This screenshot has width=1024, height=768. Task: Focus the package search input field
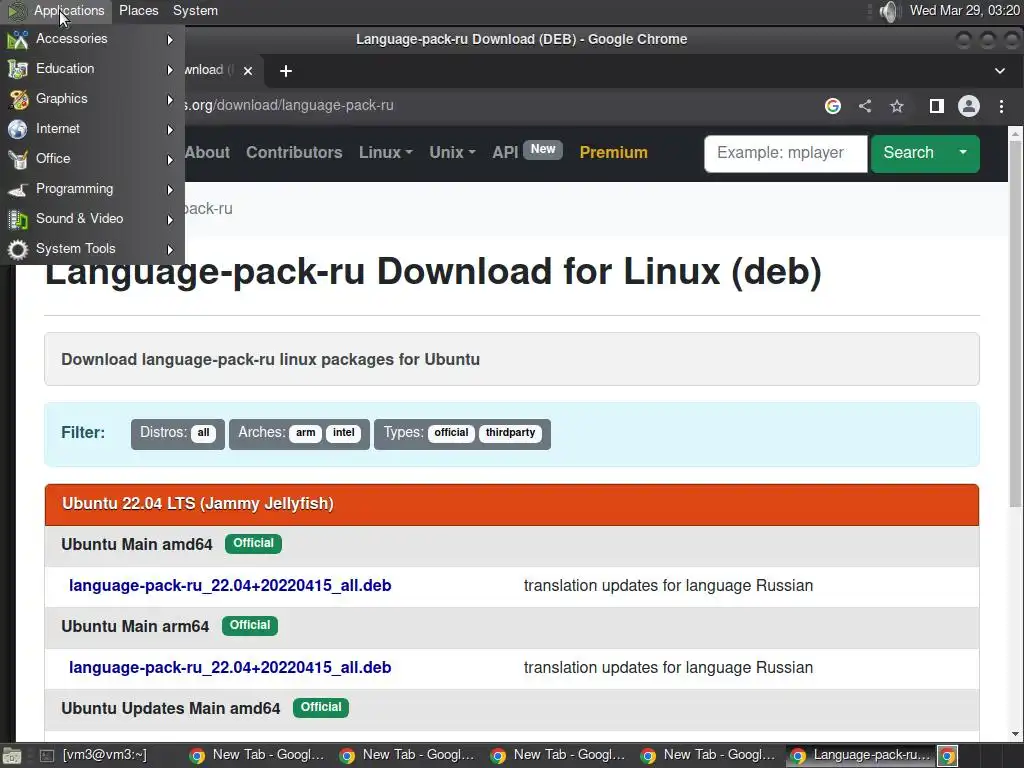point(786,153)
